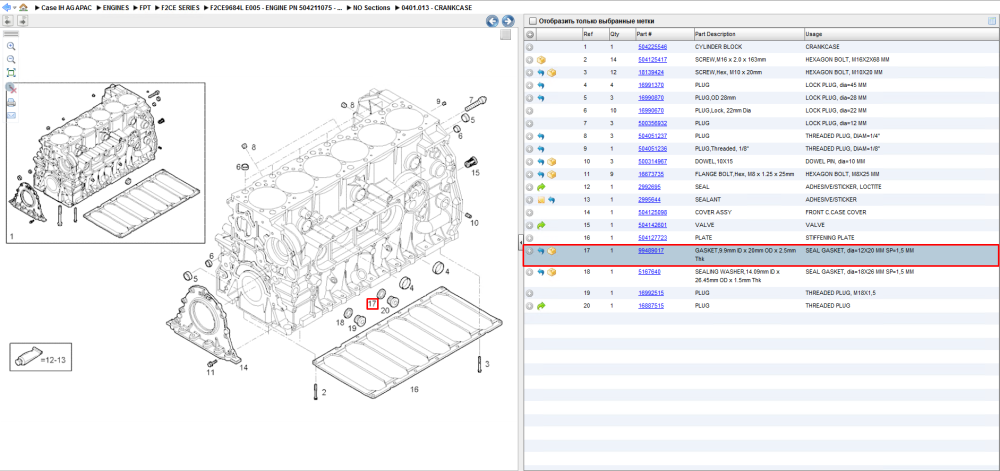Click the zoom in magnifier tool
This screenshot has height=471, width=1000.
click(11, 46)
